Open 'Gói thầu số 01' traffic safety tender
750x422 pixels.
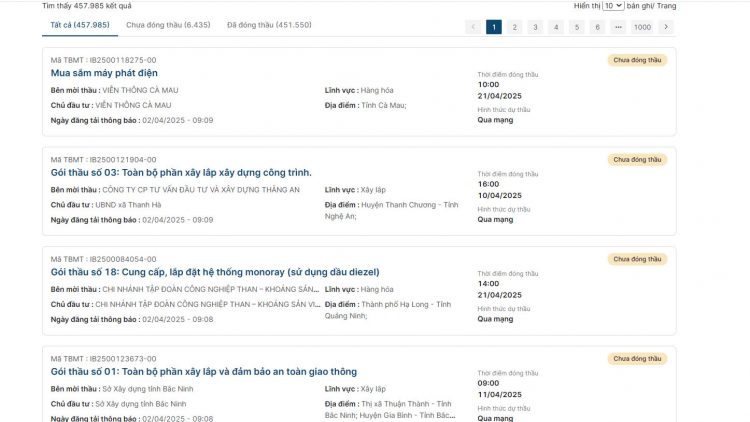click(204, 371)
